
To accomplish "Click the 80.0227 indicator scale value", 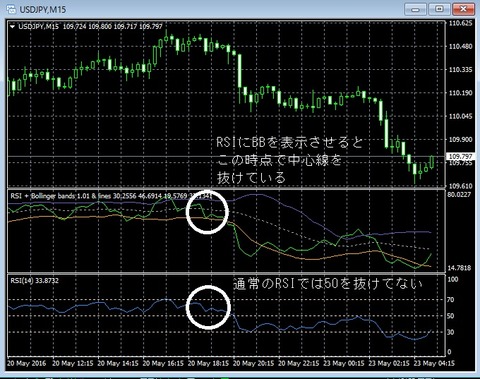I will click(460, 194).
